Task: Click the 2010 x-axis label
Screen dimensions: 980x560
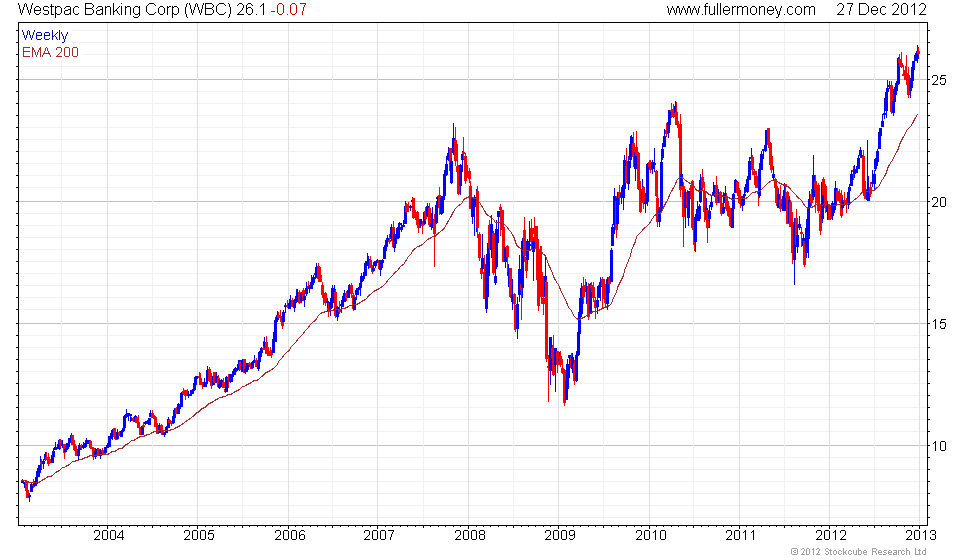Action: pos(651,535)
